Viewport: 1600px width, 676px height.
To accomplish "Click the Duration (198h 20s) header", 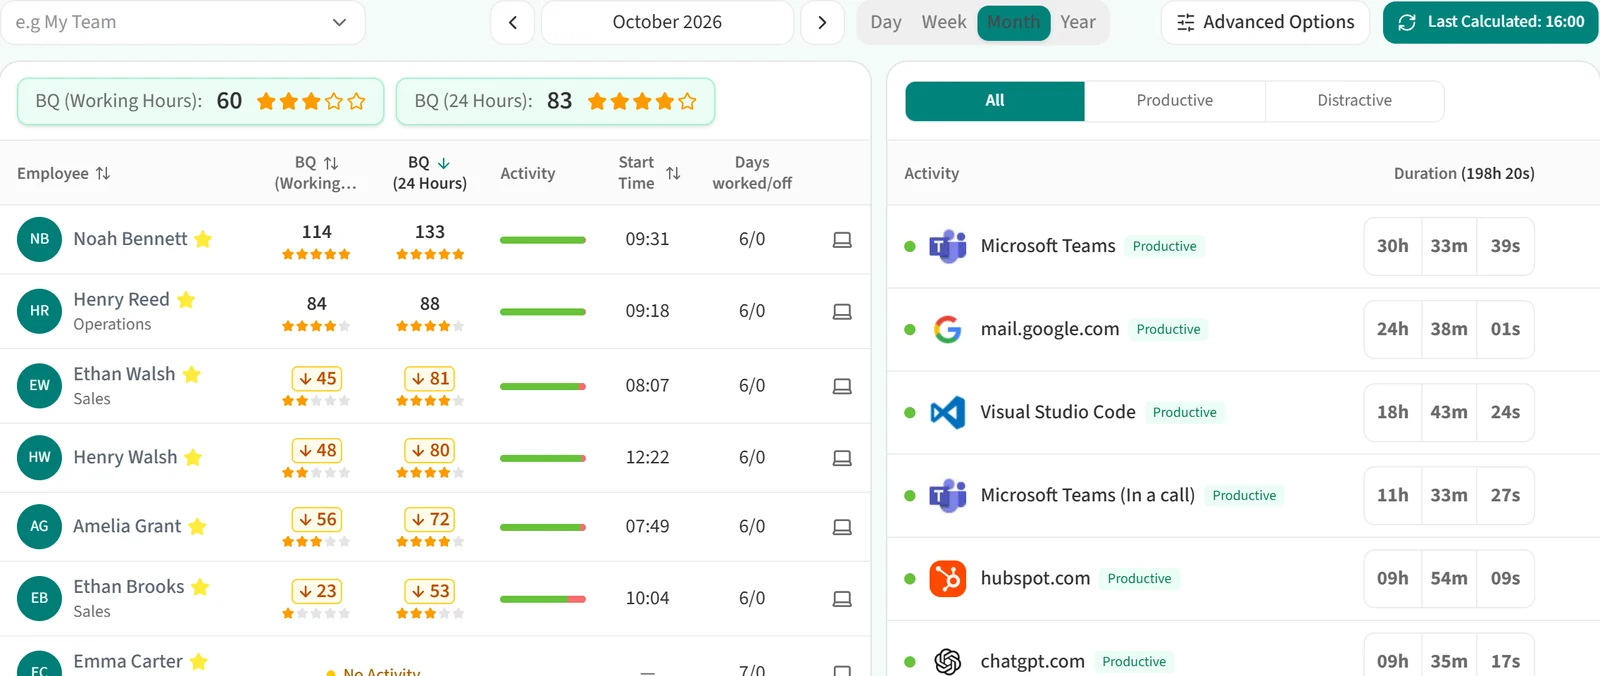I will (x=1464, y=173).
